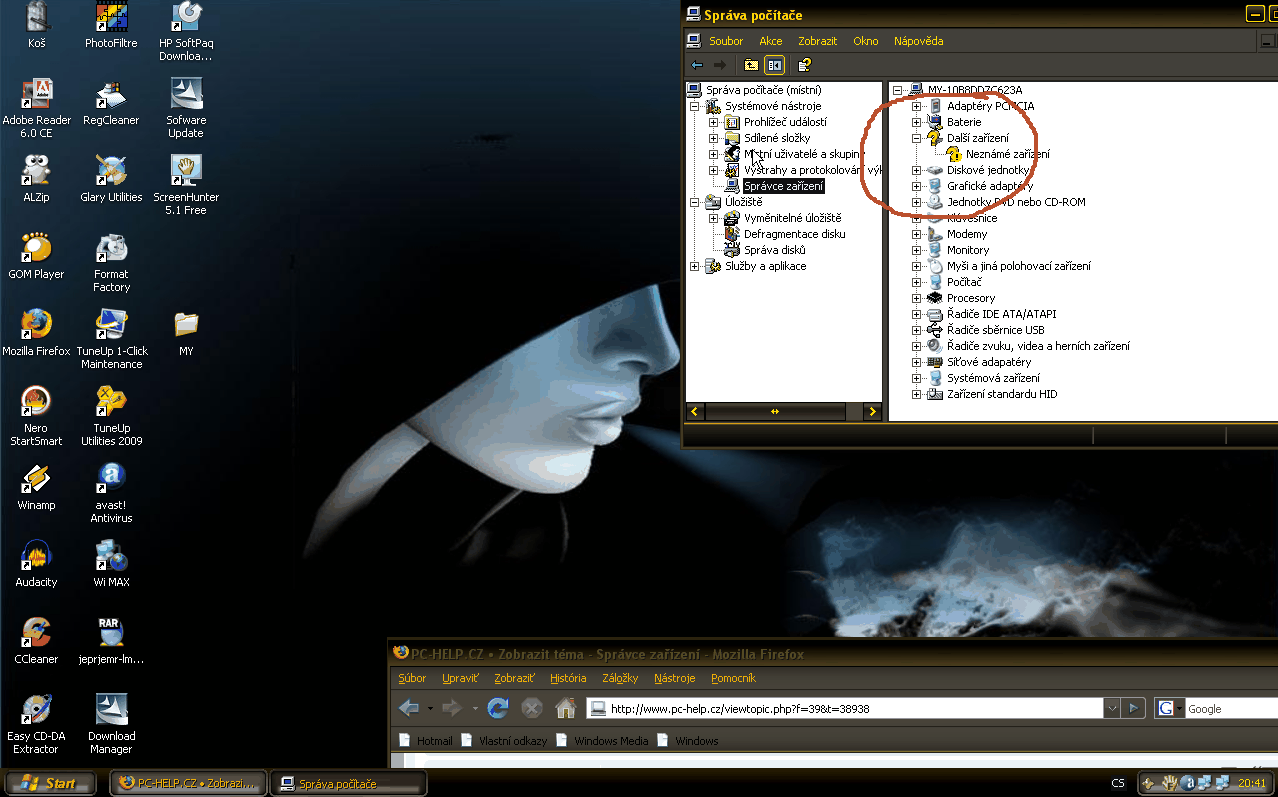Expand the Služby a aplikace tree node
Image resolution: width=1278 pixels, height=797 pixels.
[695, 266]
